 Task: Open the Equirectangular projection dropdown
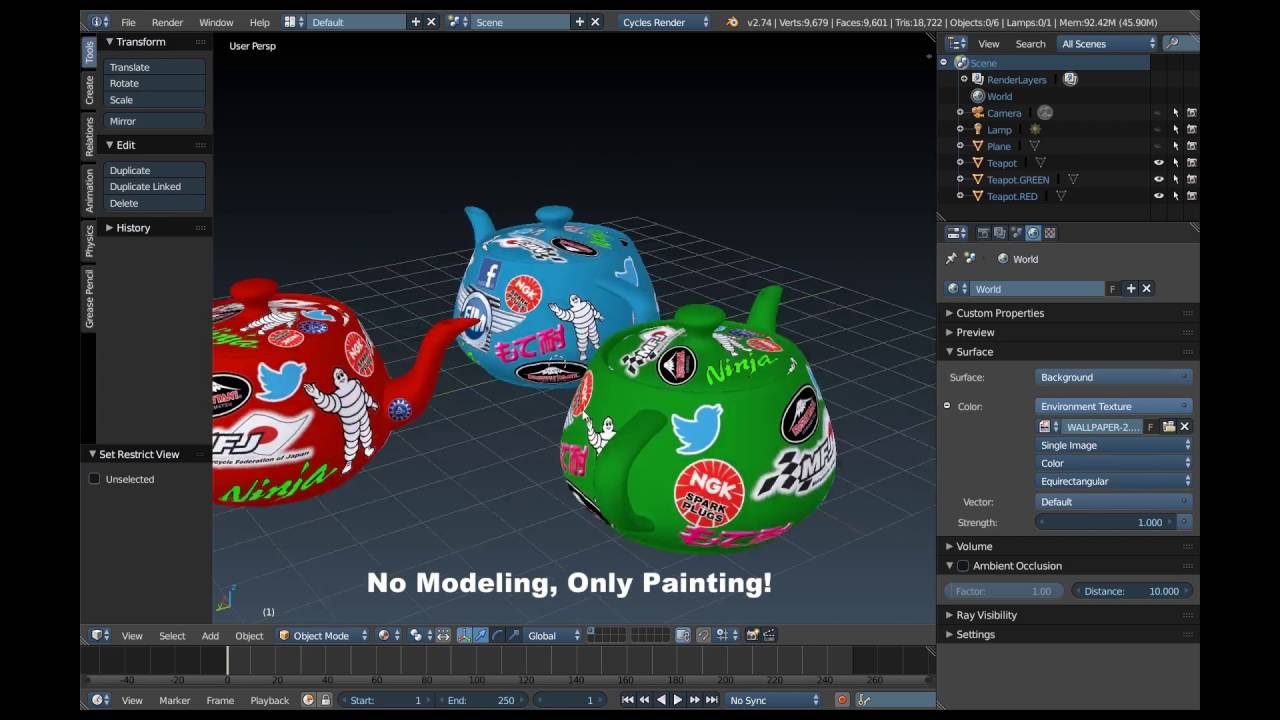point(1114,481)
